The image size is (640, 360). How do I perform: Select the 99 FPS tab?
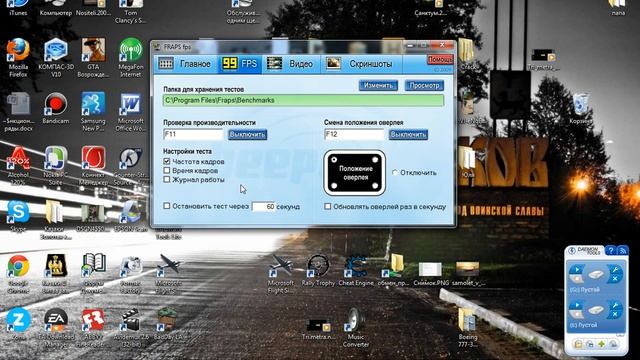(x=240, y=64)
